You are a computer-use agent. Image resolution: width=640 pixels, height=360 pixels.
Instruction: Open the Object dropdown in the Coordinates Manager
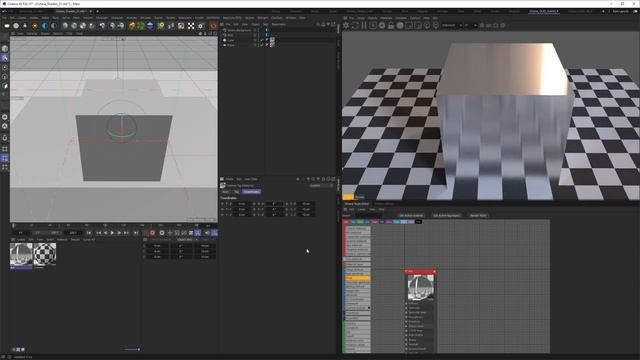187,240
